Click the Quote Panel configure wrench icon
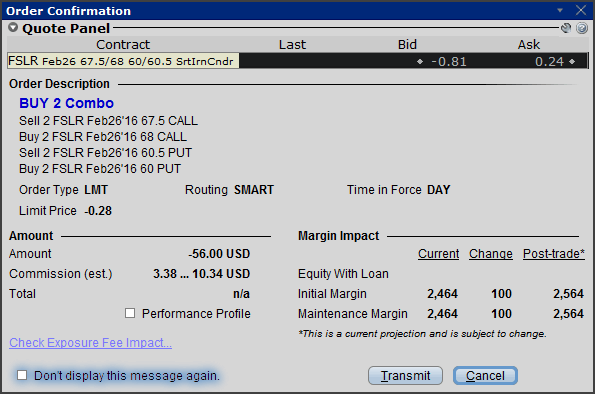595x394 pixels. pos(566,28)
